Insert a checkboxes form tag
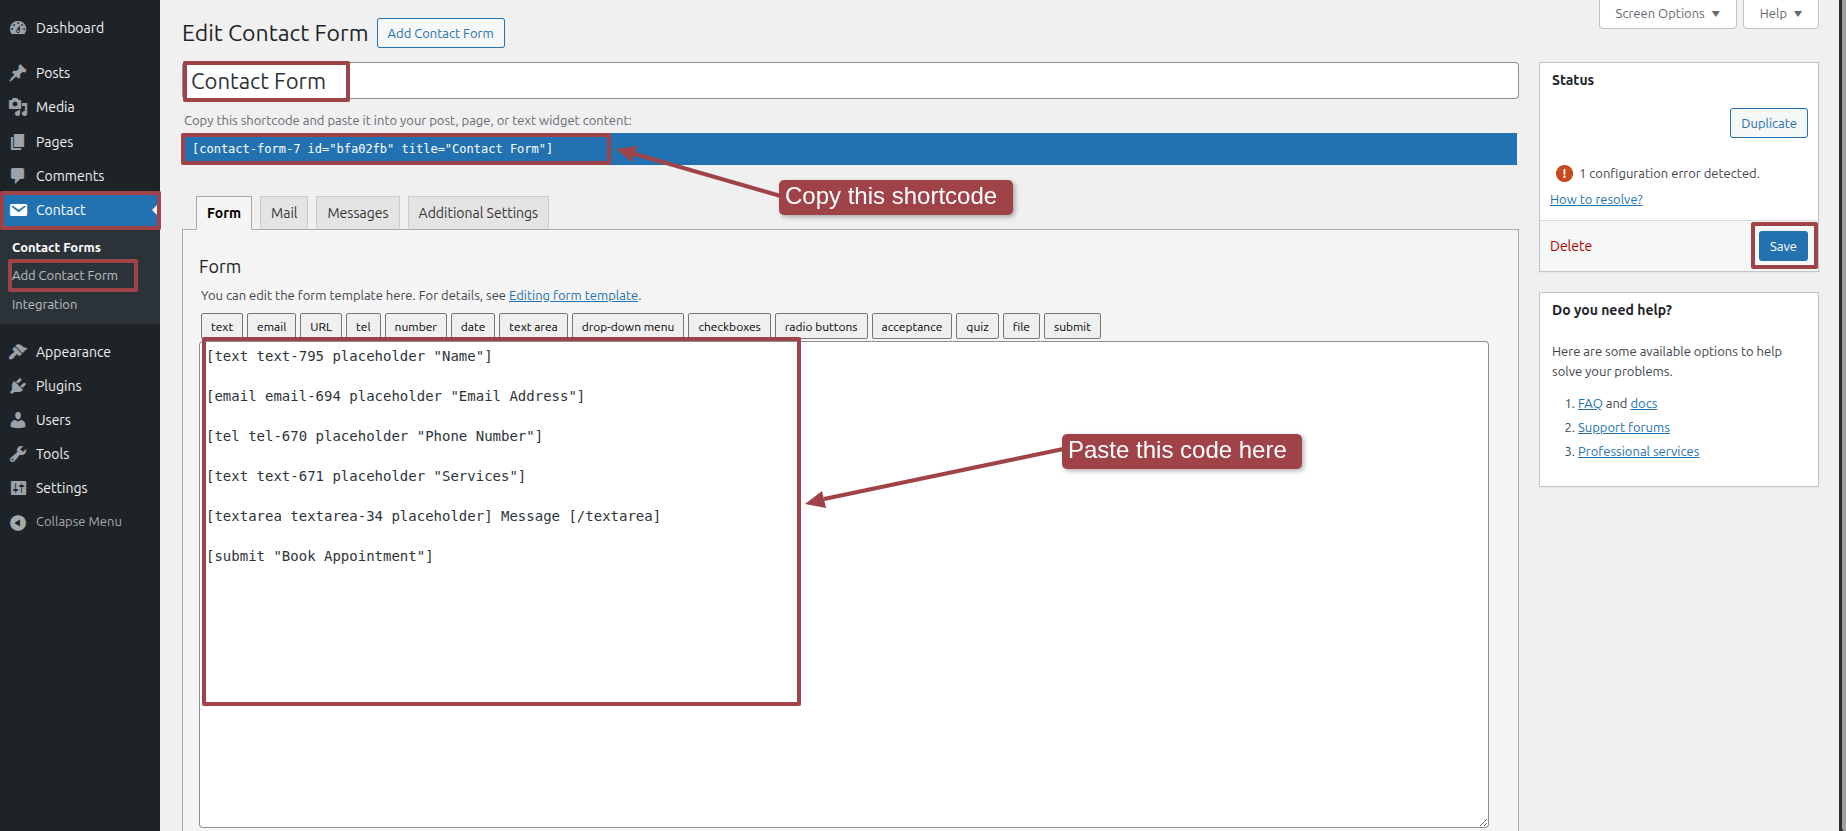1846x831 pixels. point(729,327)
